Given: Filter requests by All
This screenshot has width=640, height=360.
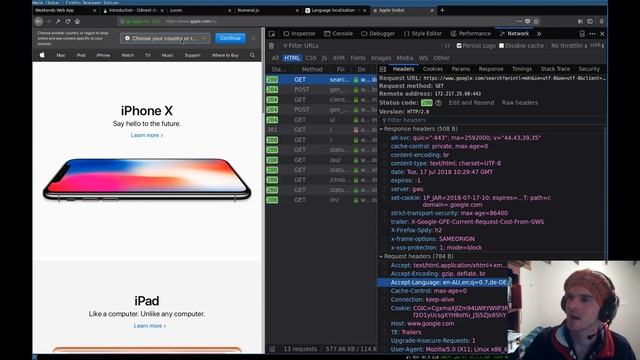Looking at the screenshot, I should [275, 58].
